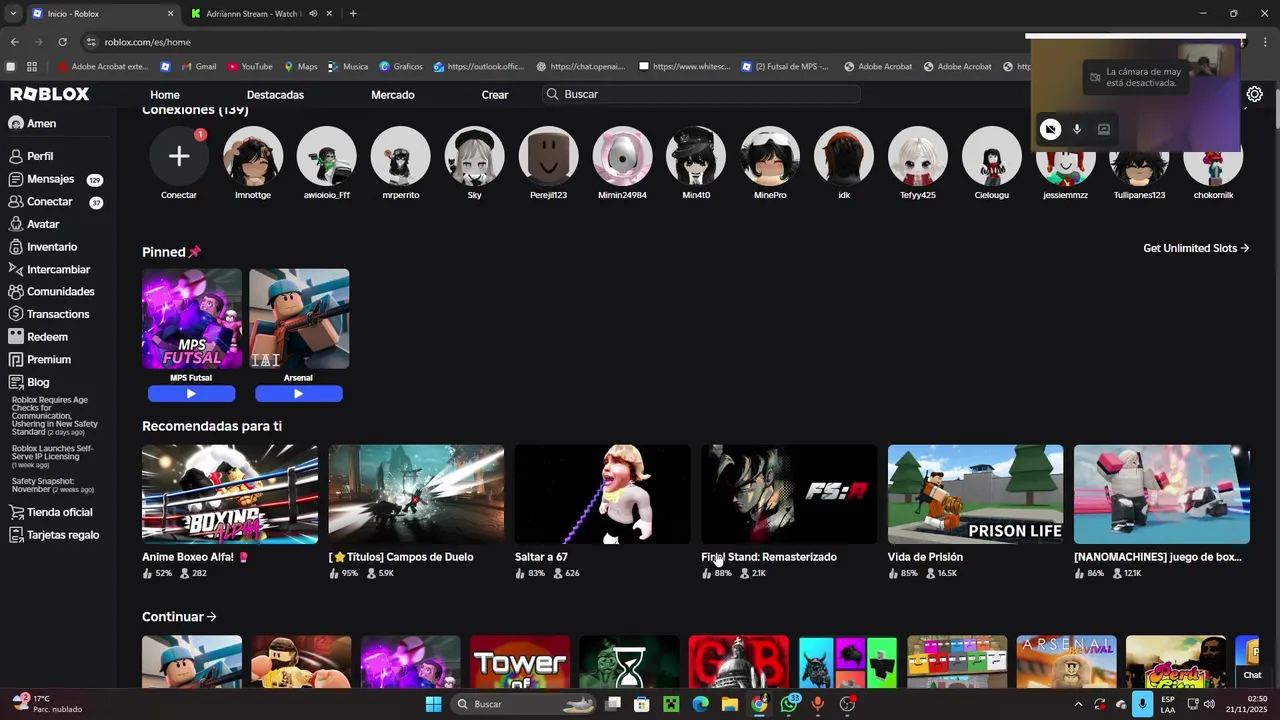The image size is (1280, 720).
Task: Select the Mercado menu item
Action: click(393, 95)
